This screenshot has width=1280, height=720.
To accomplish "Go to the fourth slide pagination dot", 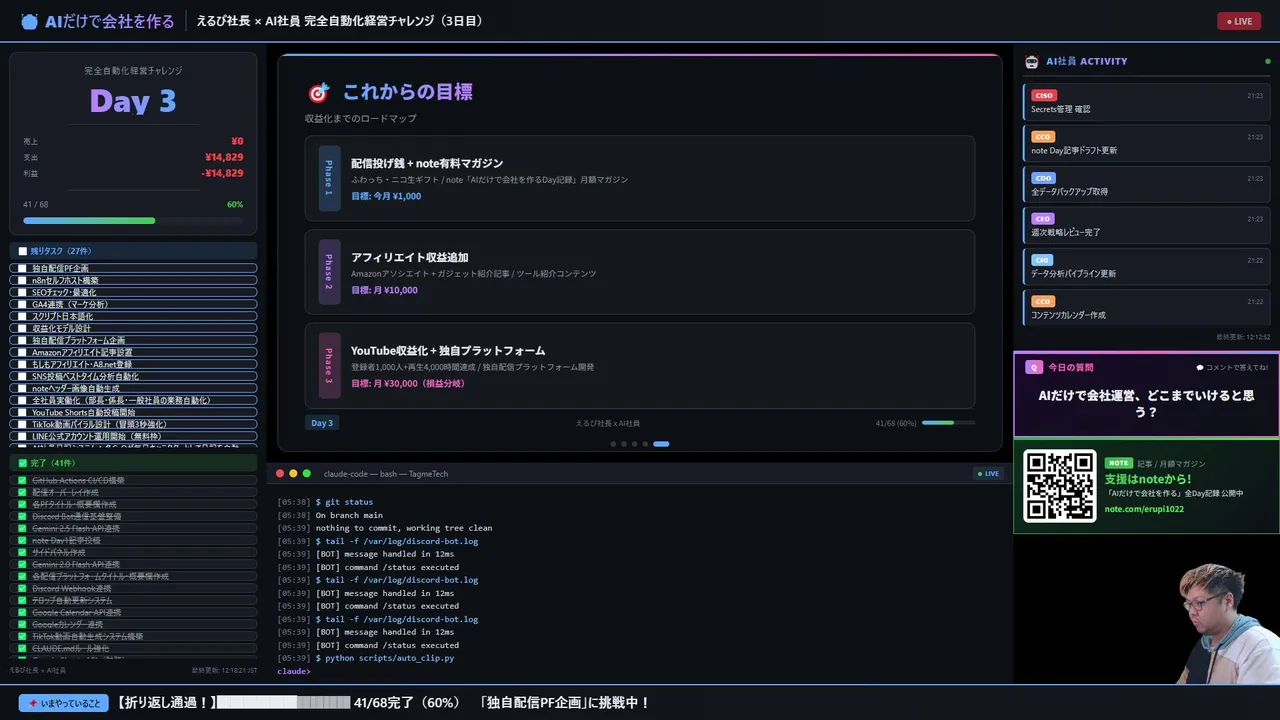I will click(645, 443).
